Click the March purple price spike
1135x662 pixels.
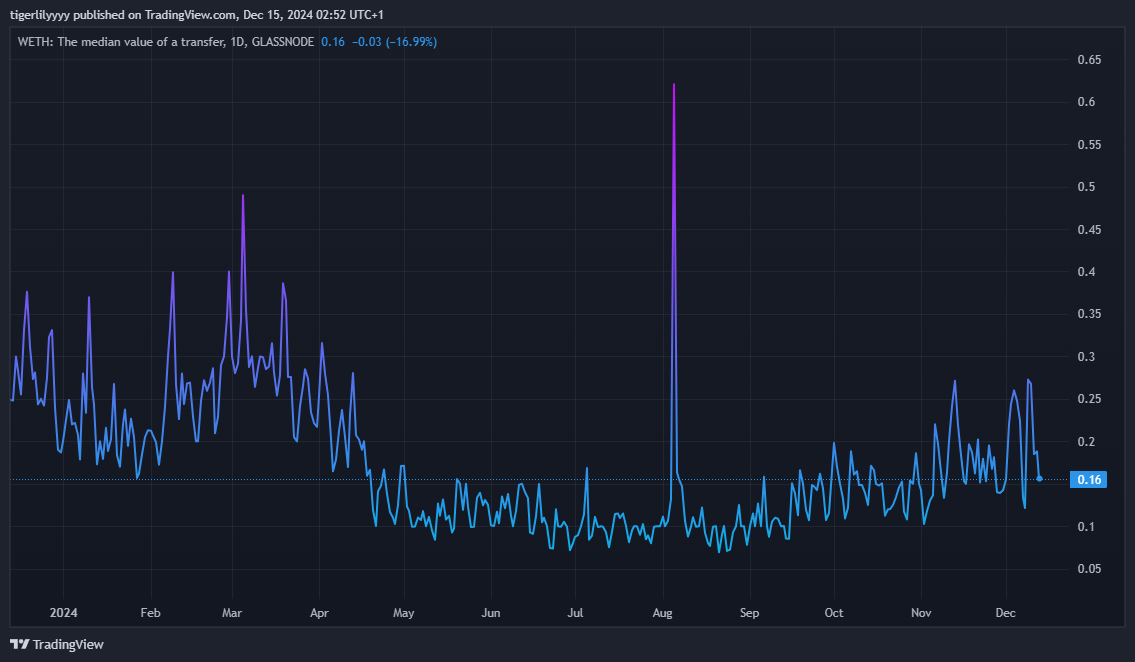[x=243, y=194]
